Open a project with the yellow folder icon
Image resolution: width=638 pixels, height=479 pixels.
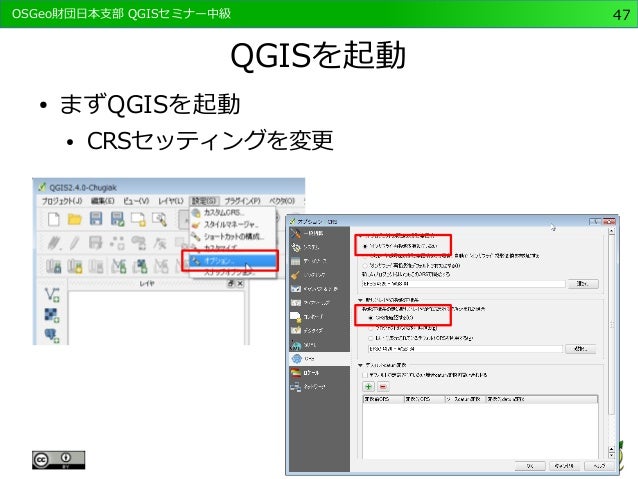[x=74, y=219]
